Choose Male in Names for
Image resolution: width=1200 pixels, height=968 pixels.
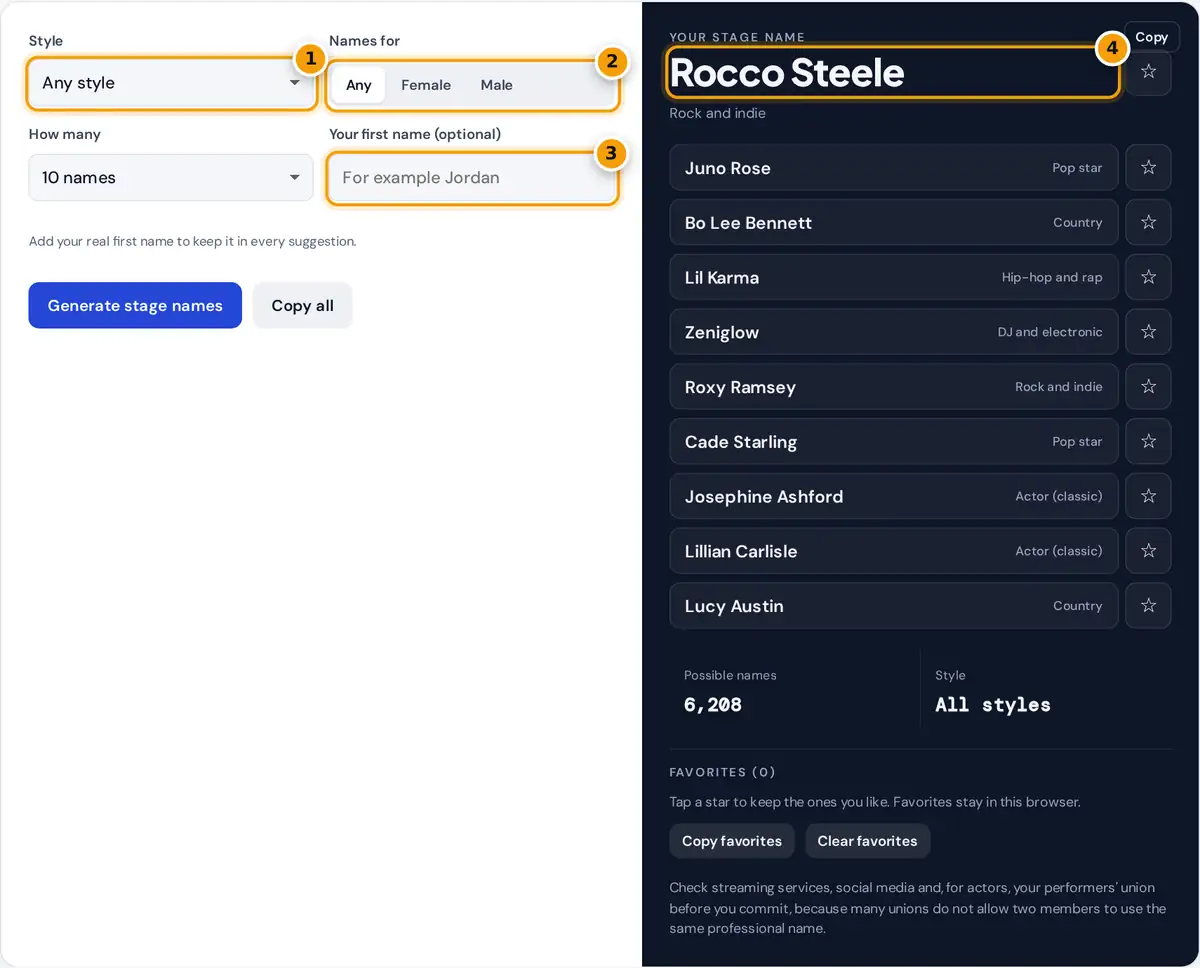pos(496,85)
